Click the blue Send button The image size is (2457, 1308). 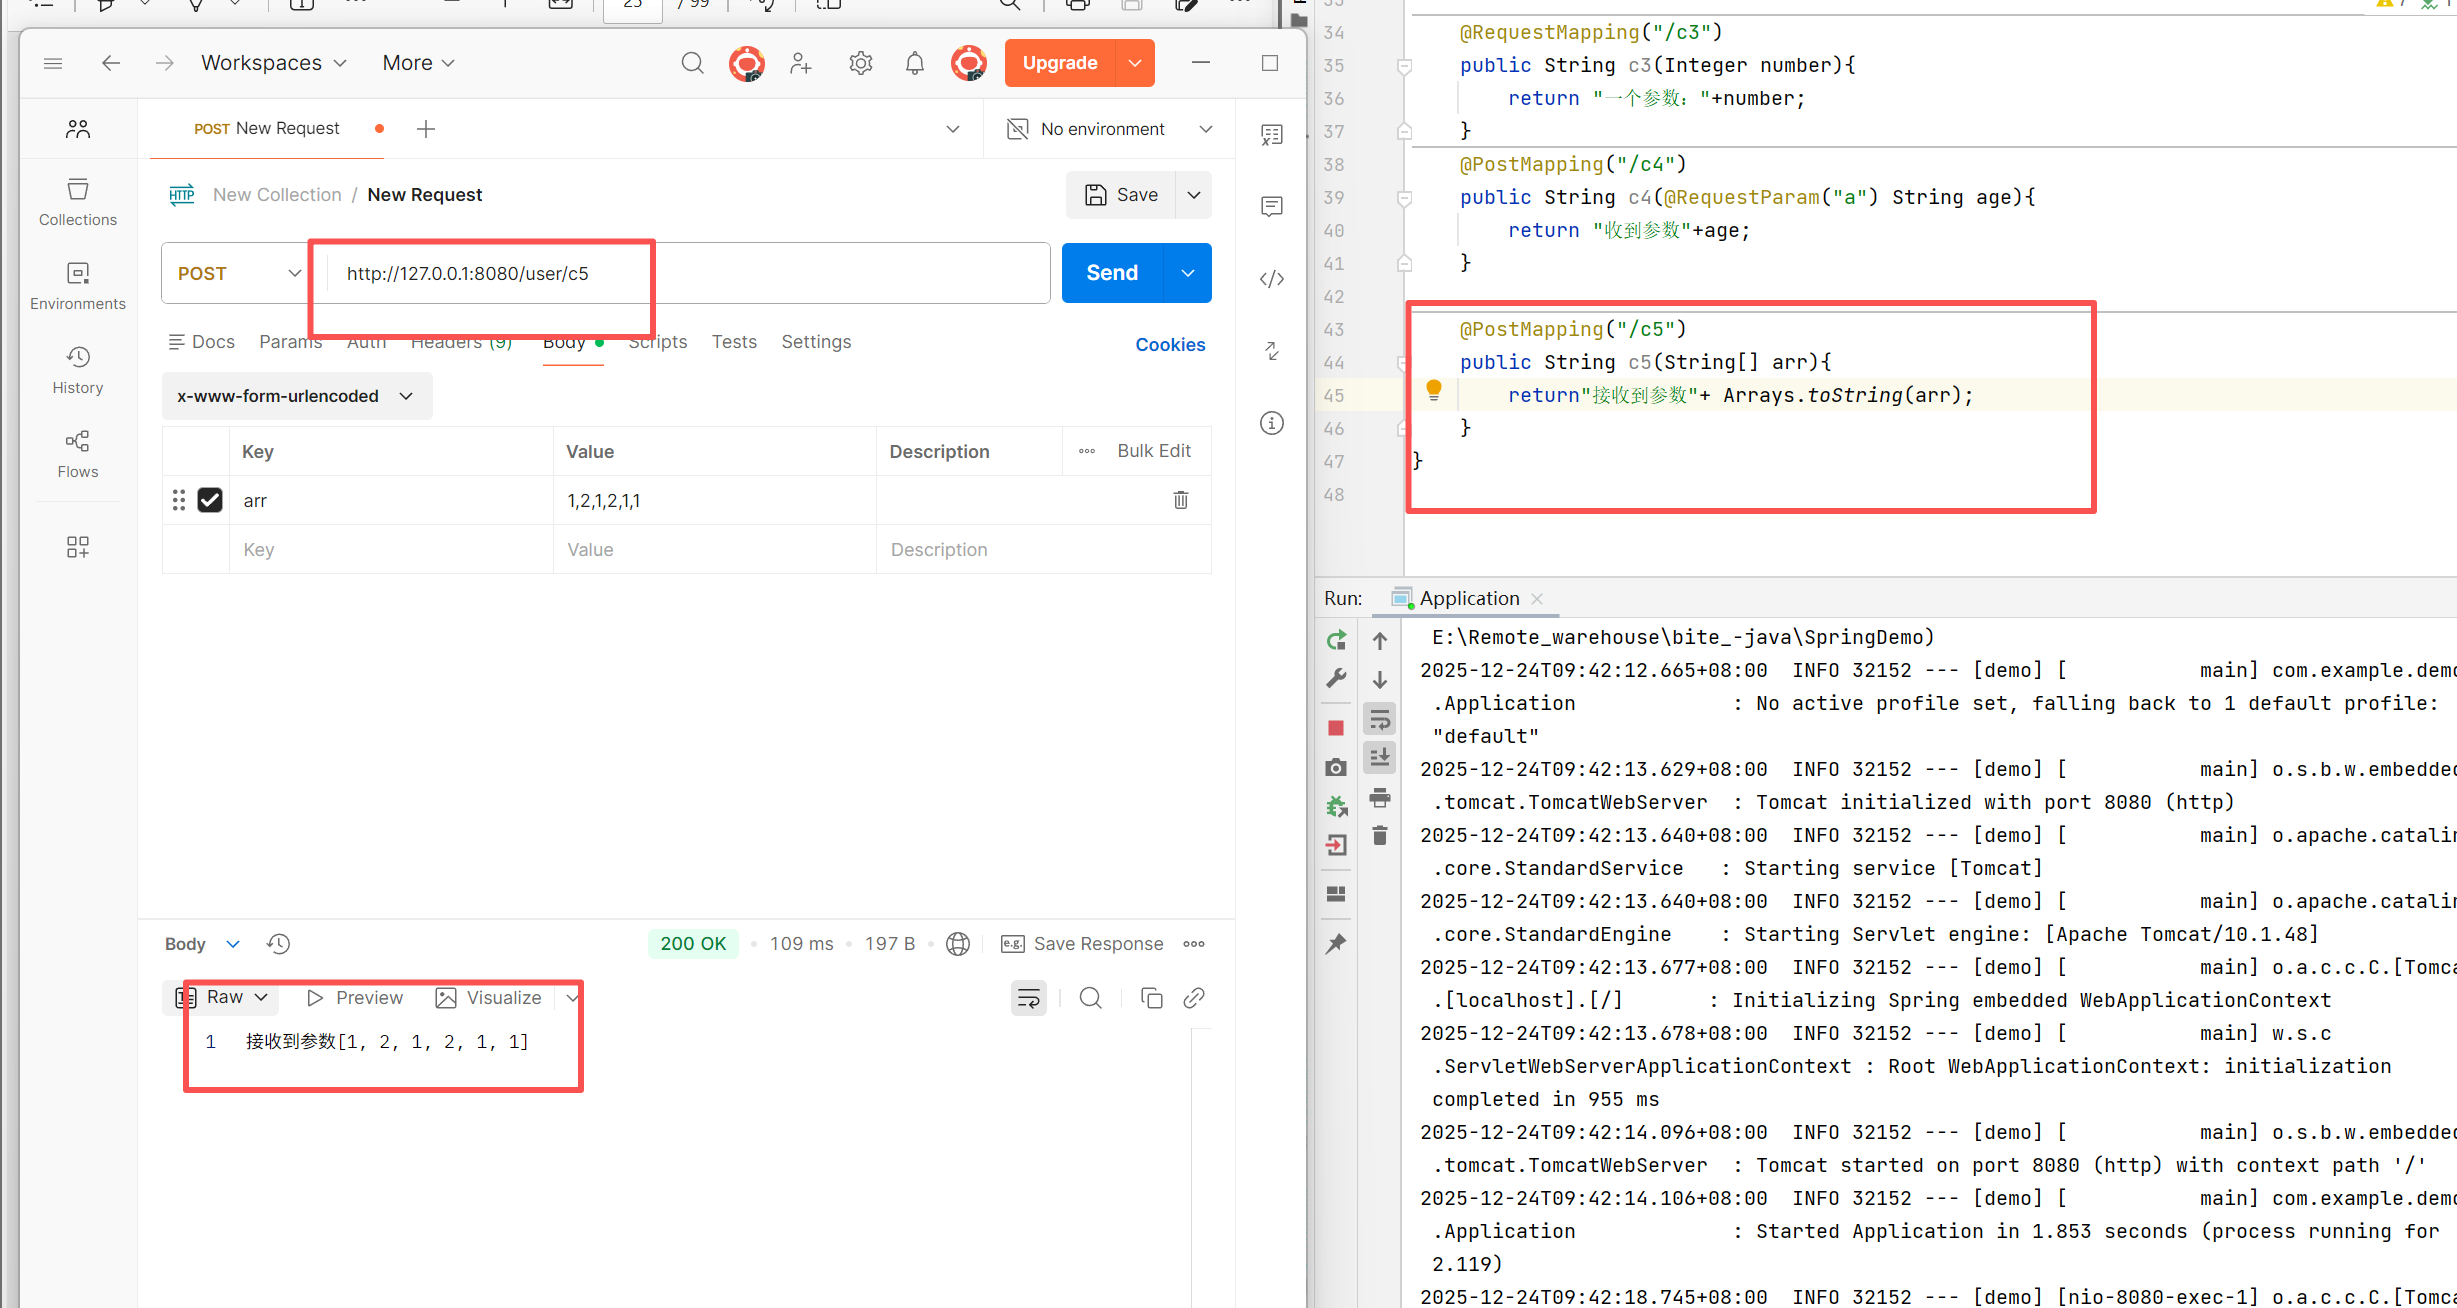tap(1112, 273)
